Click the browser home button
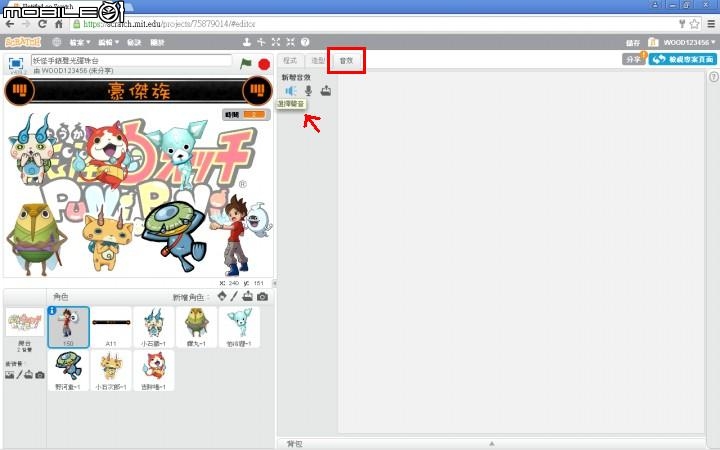The width and height of the screenshot is (720, 450). 59,24
